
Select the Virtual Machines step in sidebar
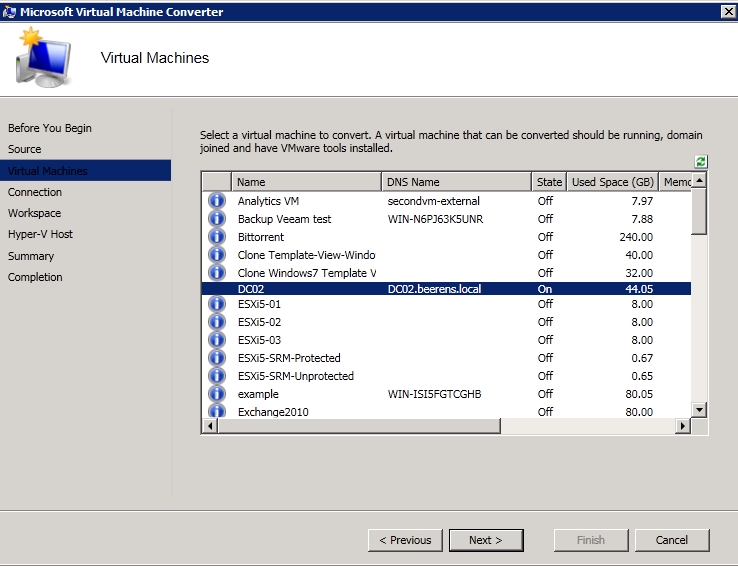coord(86,170)
